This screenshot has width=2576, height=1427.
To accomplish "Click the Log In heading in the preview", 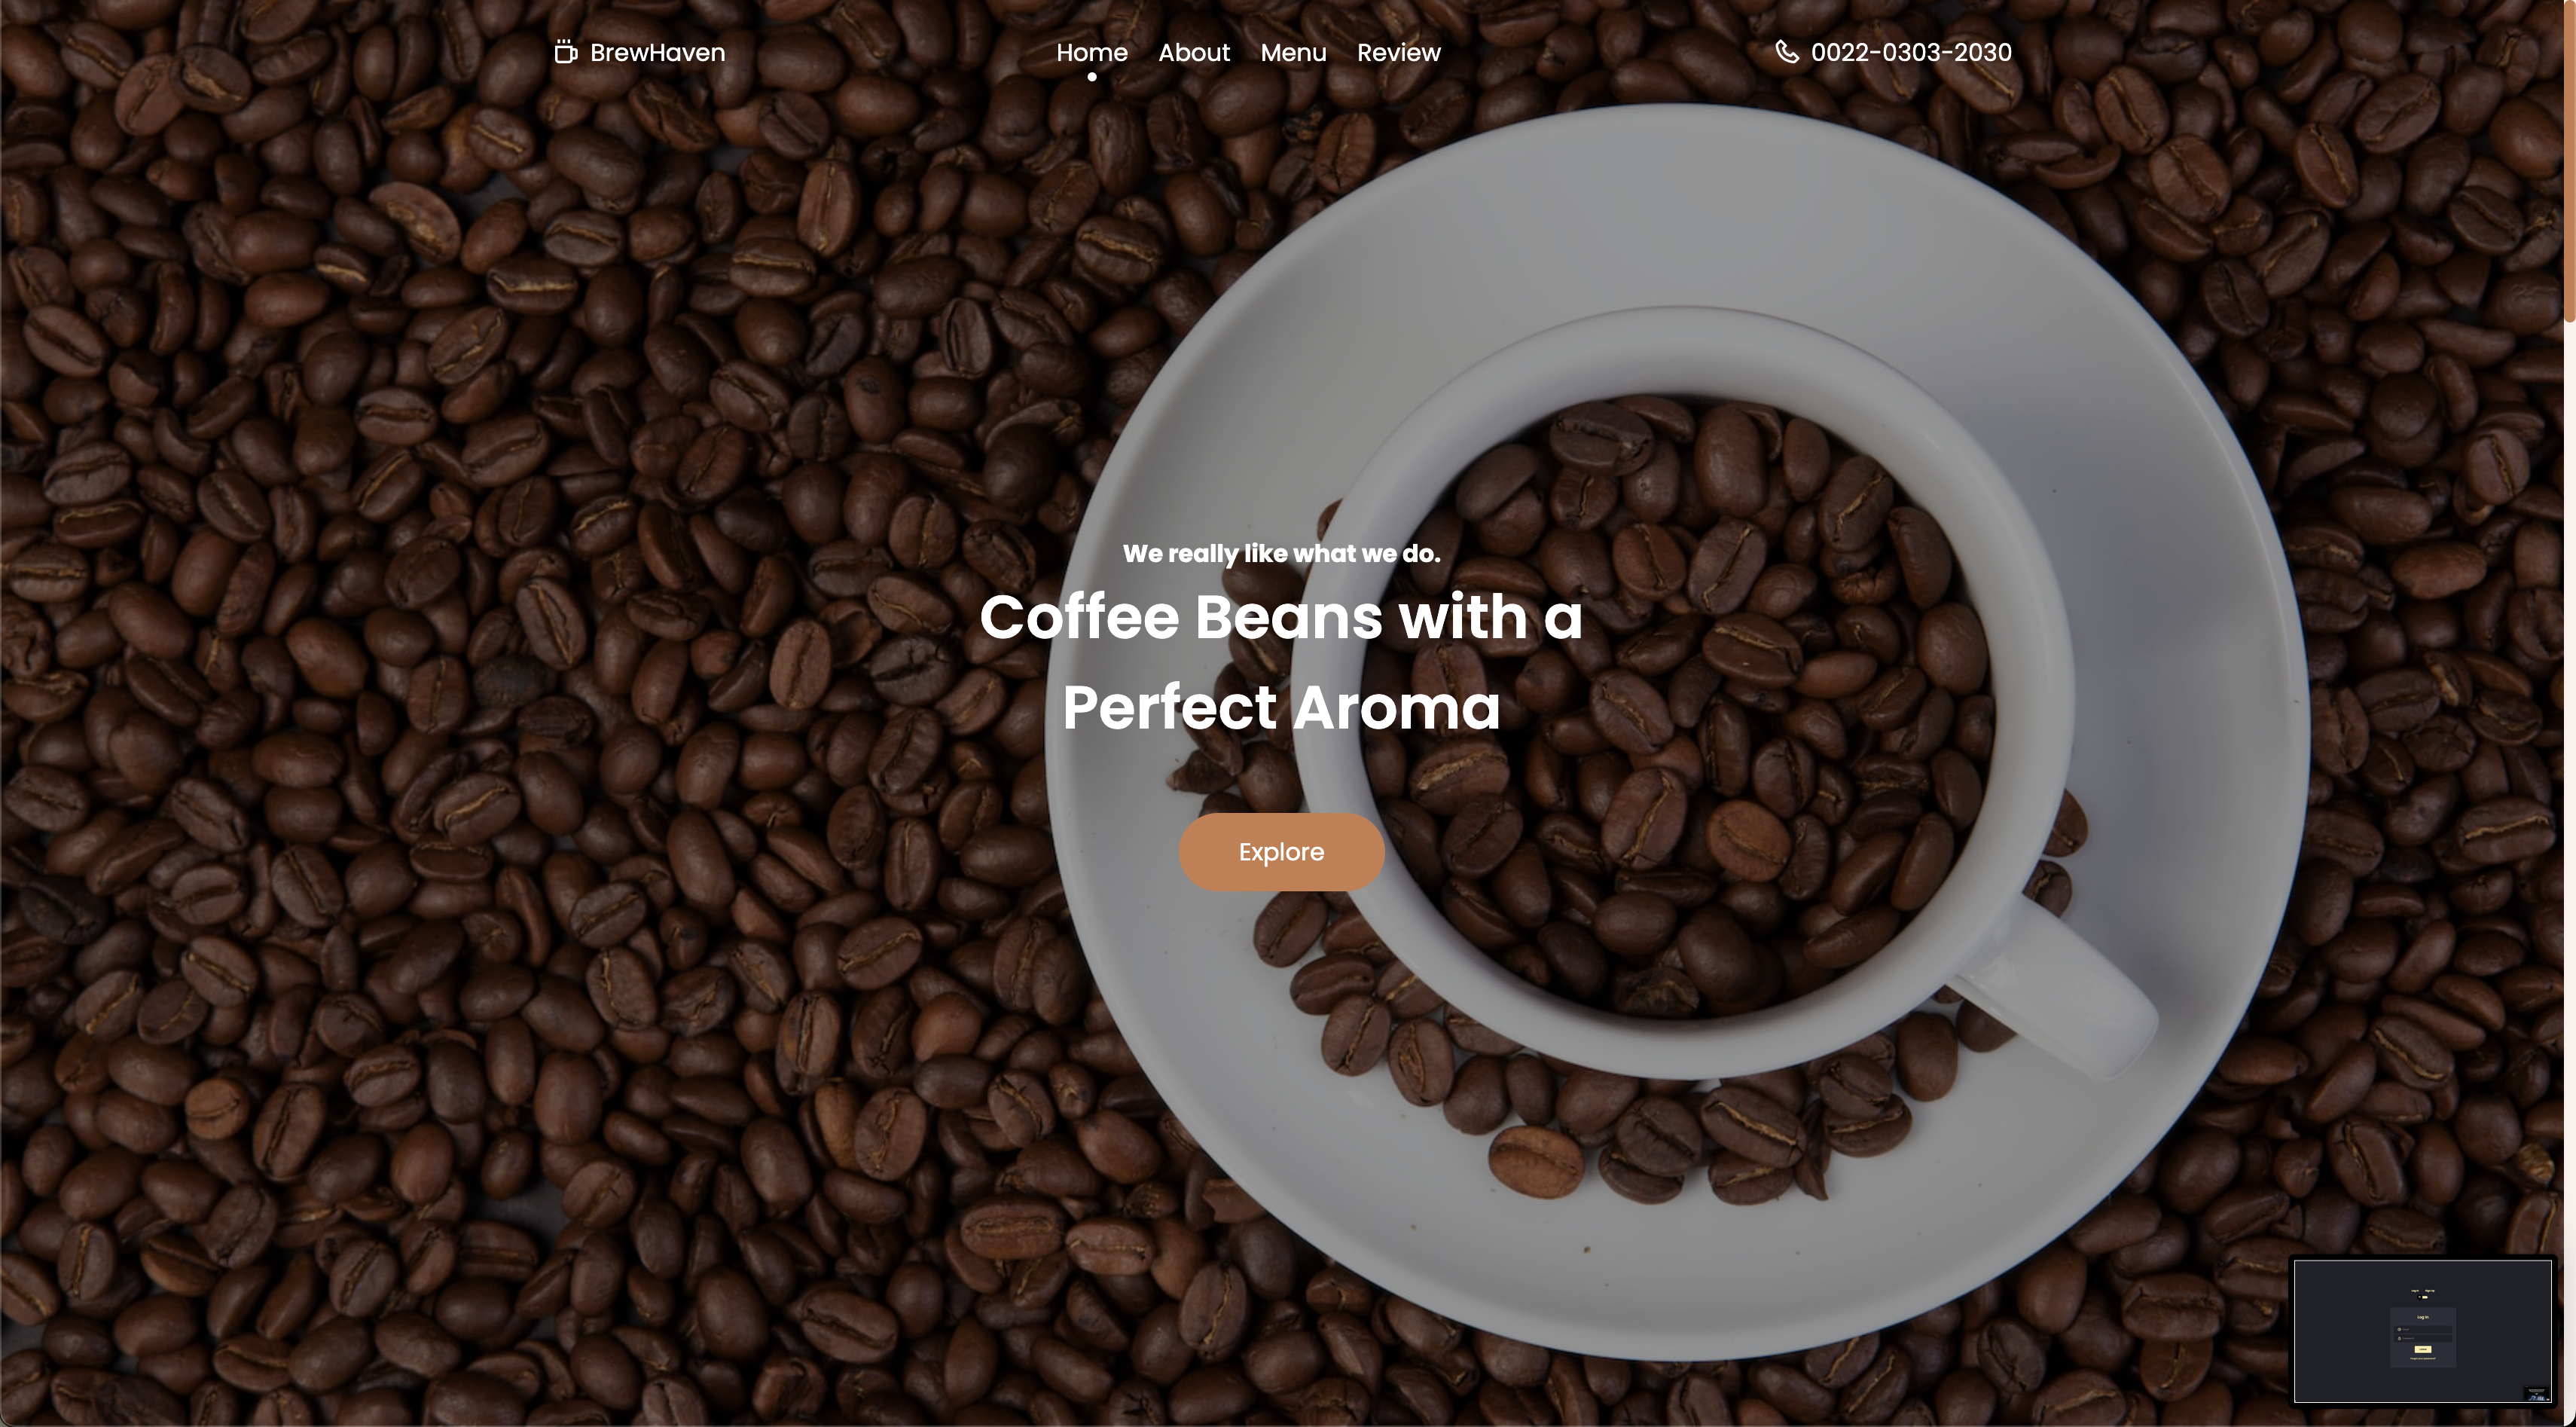I will tap(2423, 1318).
